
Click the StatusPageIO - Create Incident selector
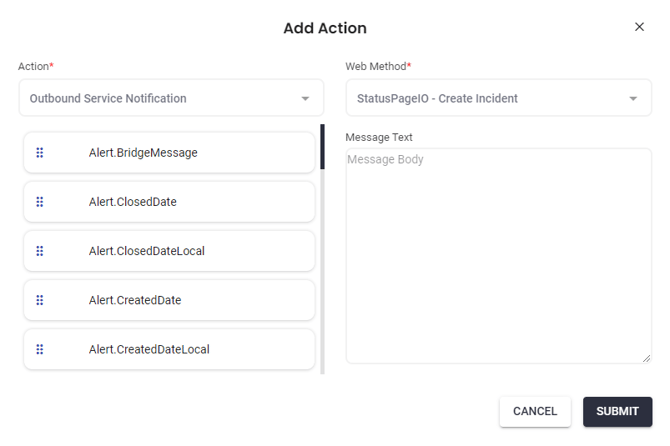point(485,99)
